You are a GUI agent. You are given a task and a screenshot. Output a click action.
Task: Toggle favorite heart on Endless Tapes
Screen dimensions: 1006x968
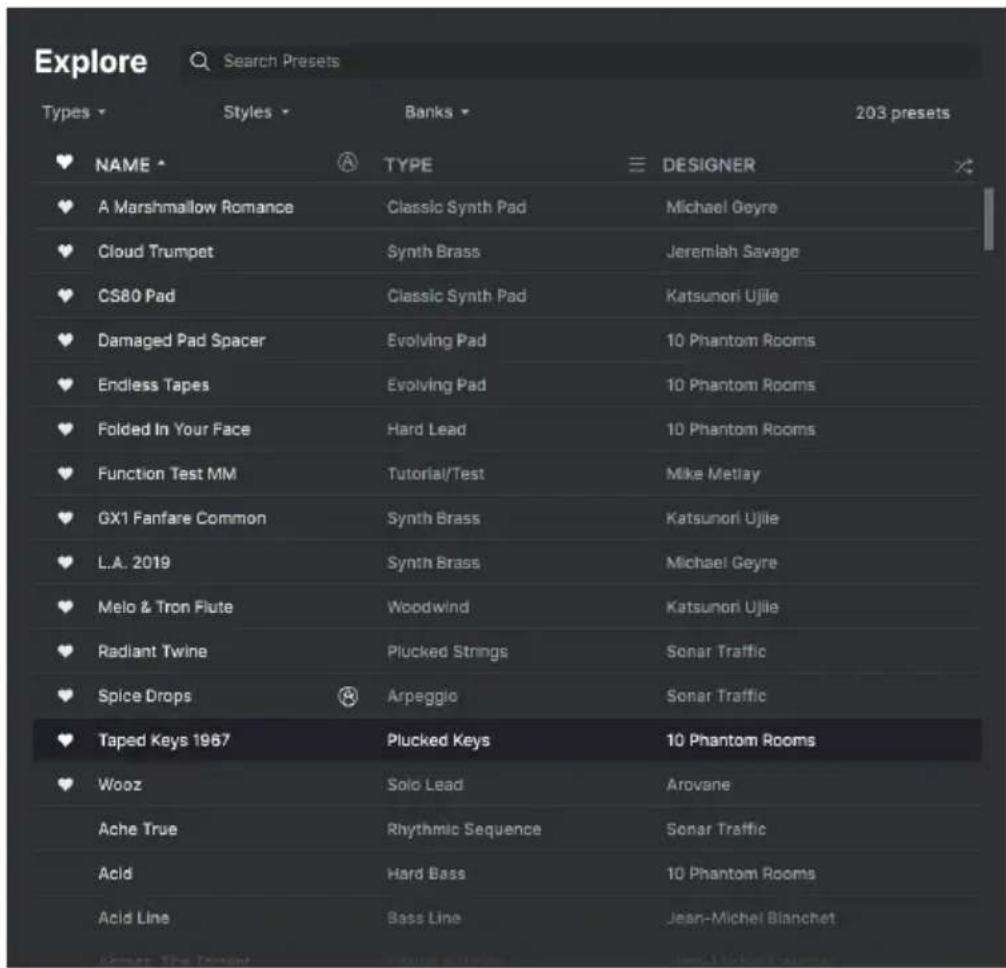[65, 384]
